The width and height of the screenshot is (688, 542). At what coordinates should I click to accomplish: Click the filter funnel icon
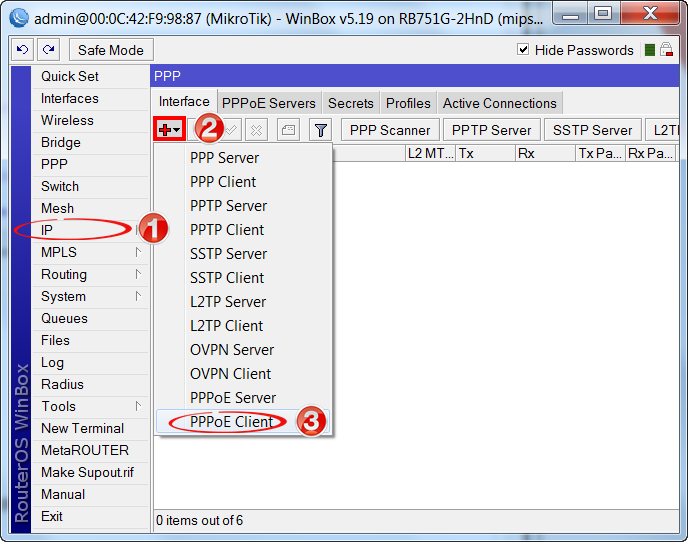click(320, 130)
